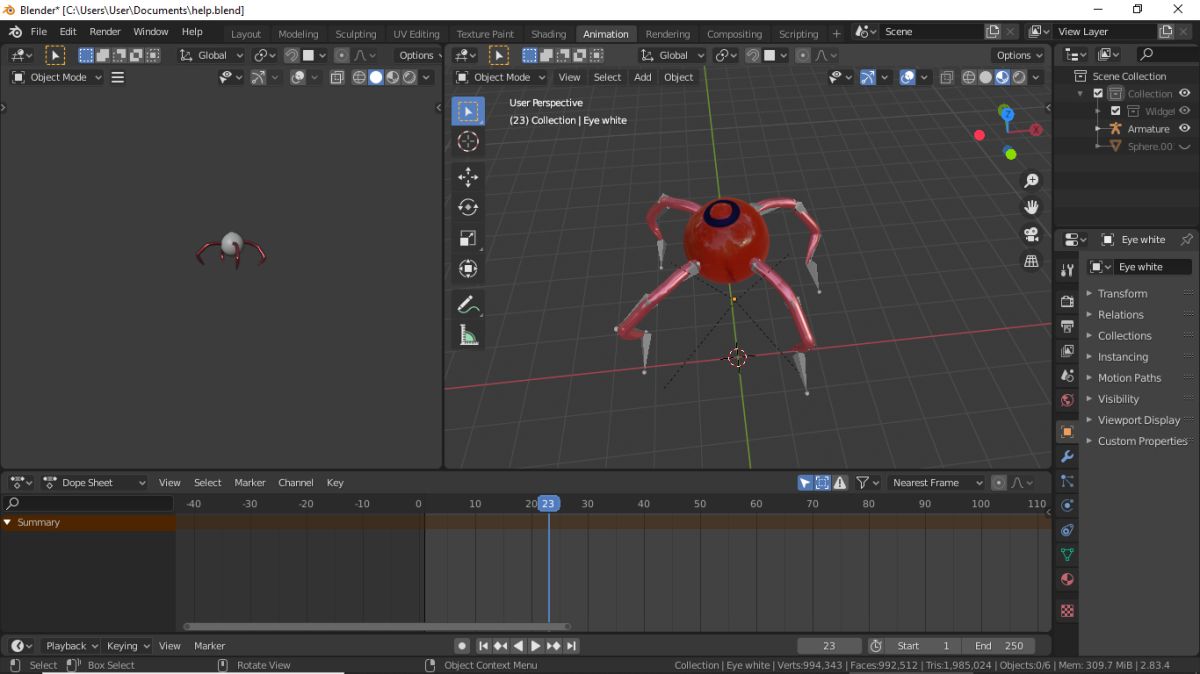Open the Modifier properties wrench tab

pyautogui.click(x=1067, y=457)
